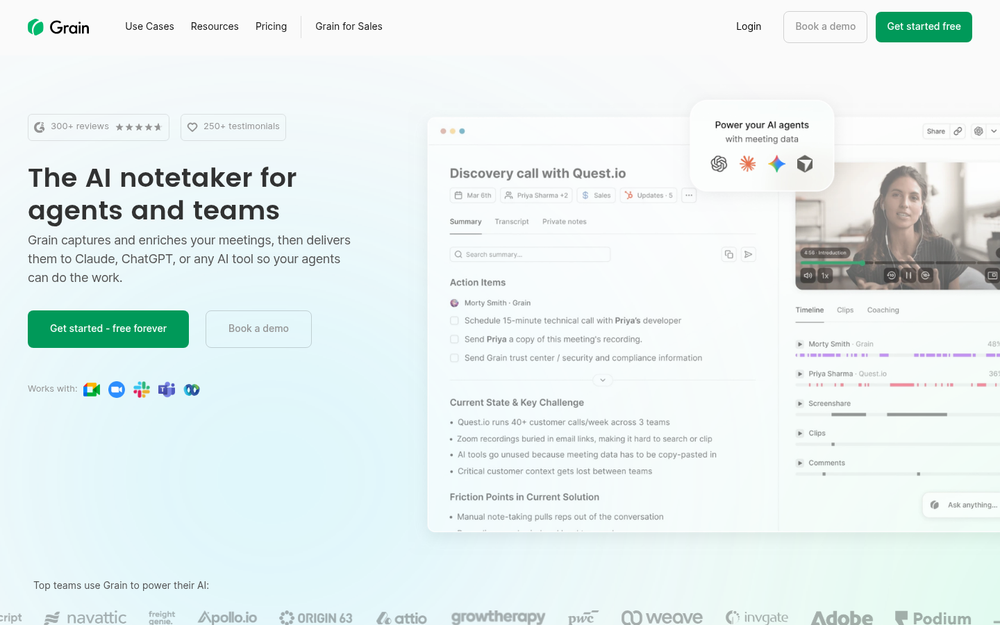Change the 1x playback speed
Image resolution: width=1000 pixels, height=625 pixels.
tap(825, 276)
